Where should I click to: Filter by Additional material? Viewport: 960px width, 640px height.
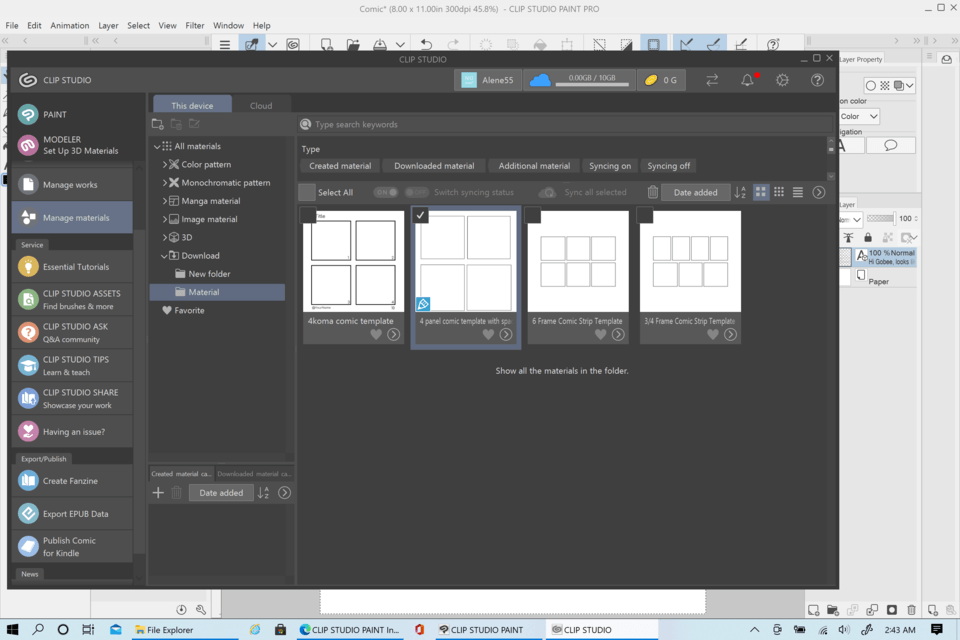(x=534, y=166)
